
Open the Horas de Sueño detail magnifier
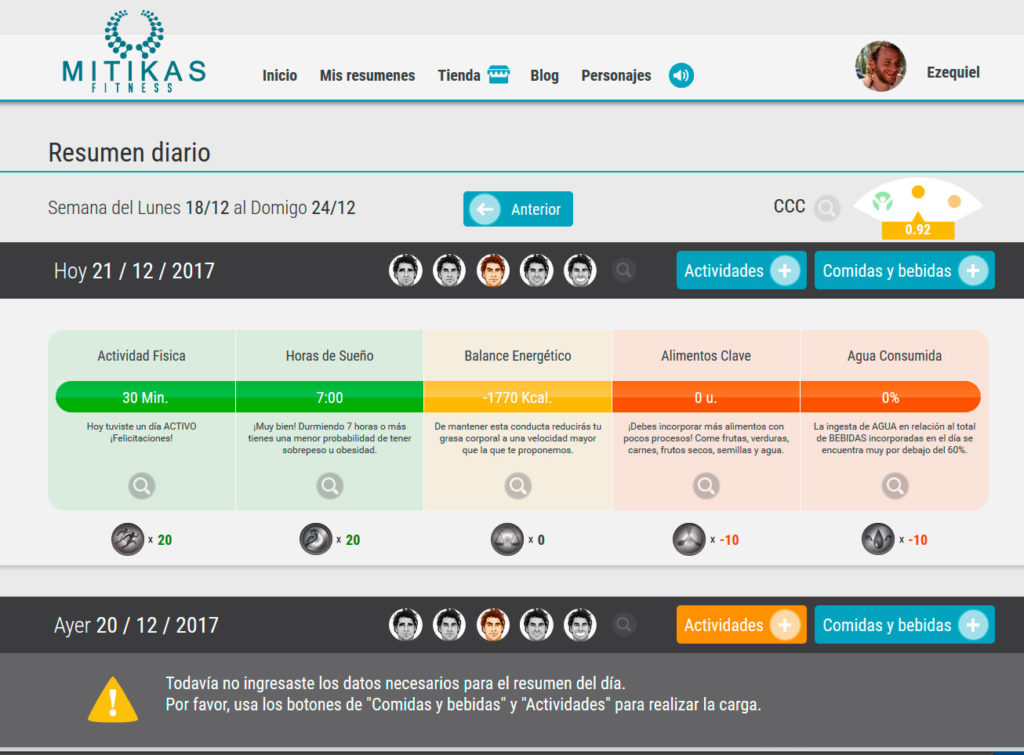(329, 485)
